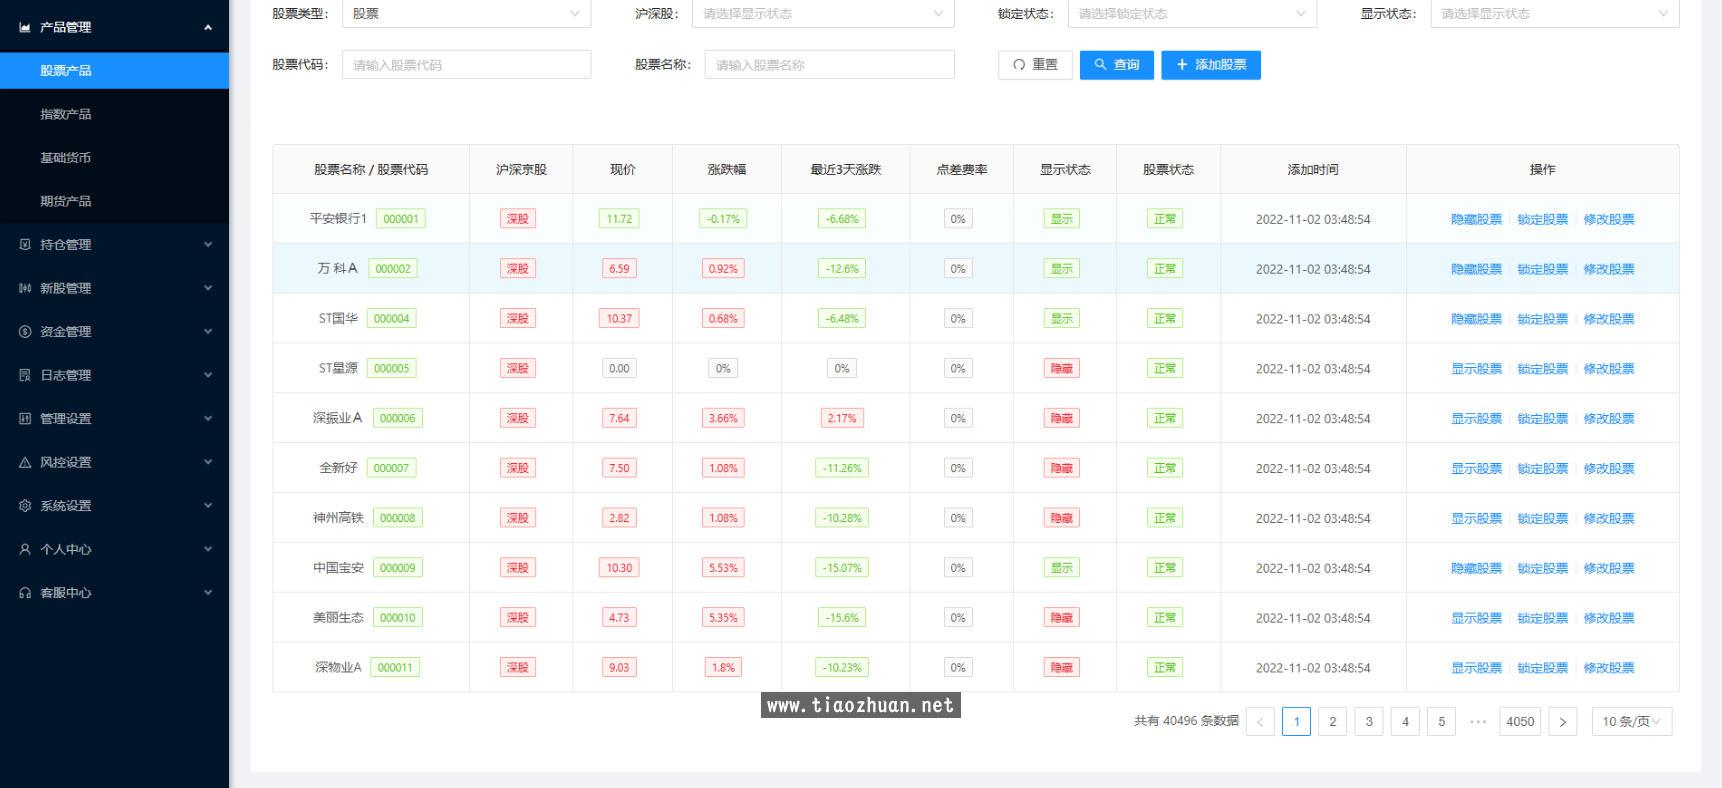Click the 股票名称 input field
1722x788 pixels.
[829, 64]
